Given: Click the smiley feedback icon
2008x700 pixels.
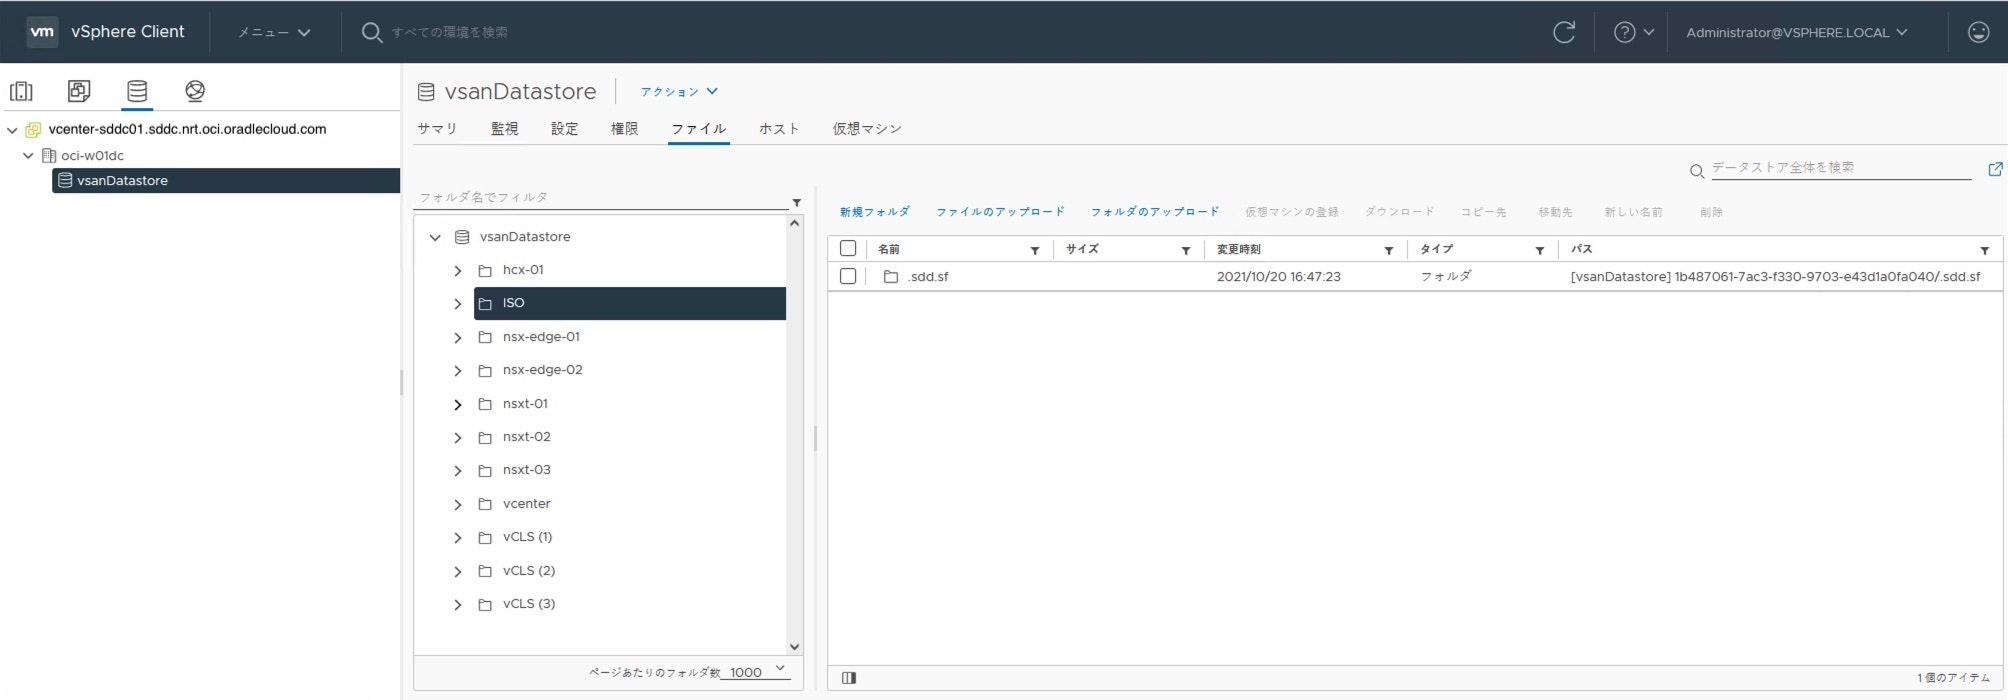Looking at the screenshot, I should pos(1978,32).
